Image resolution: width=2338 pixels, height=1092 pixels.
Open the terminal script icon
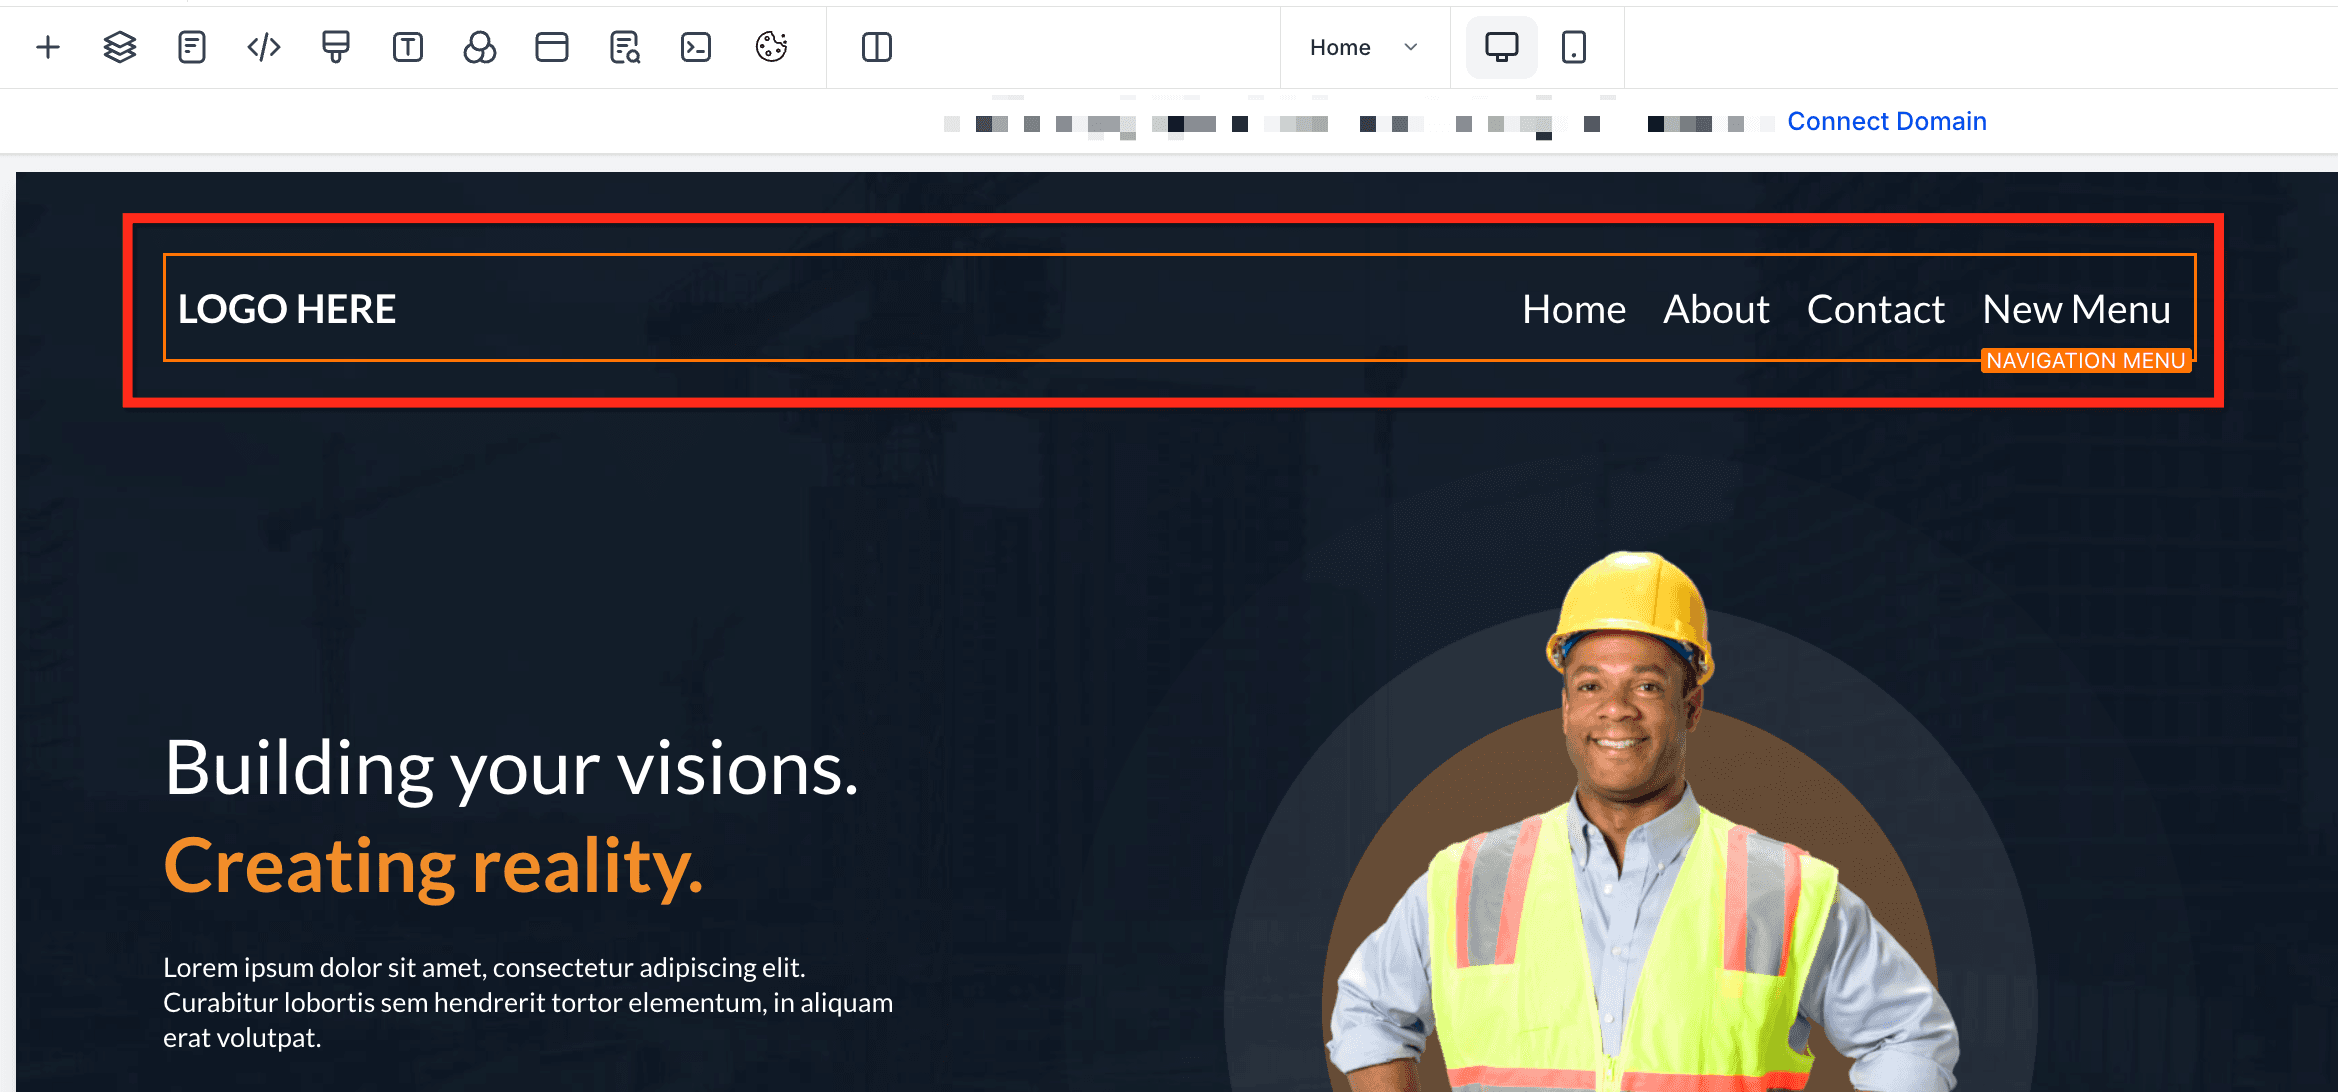696,47
